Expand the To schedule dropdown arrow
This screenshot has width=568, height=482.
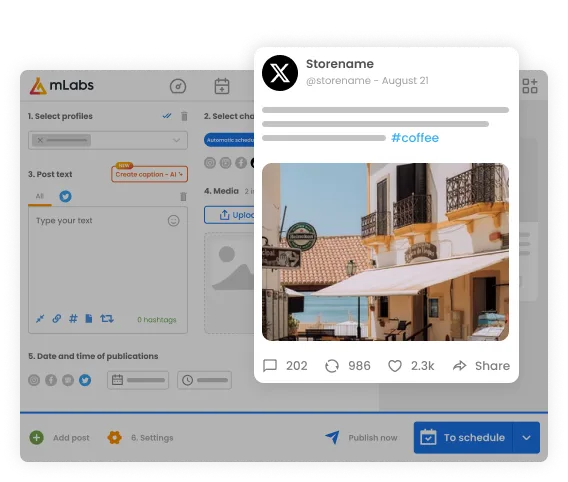click(x=526, y=437)
